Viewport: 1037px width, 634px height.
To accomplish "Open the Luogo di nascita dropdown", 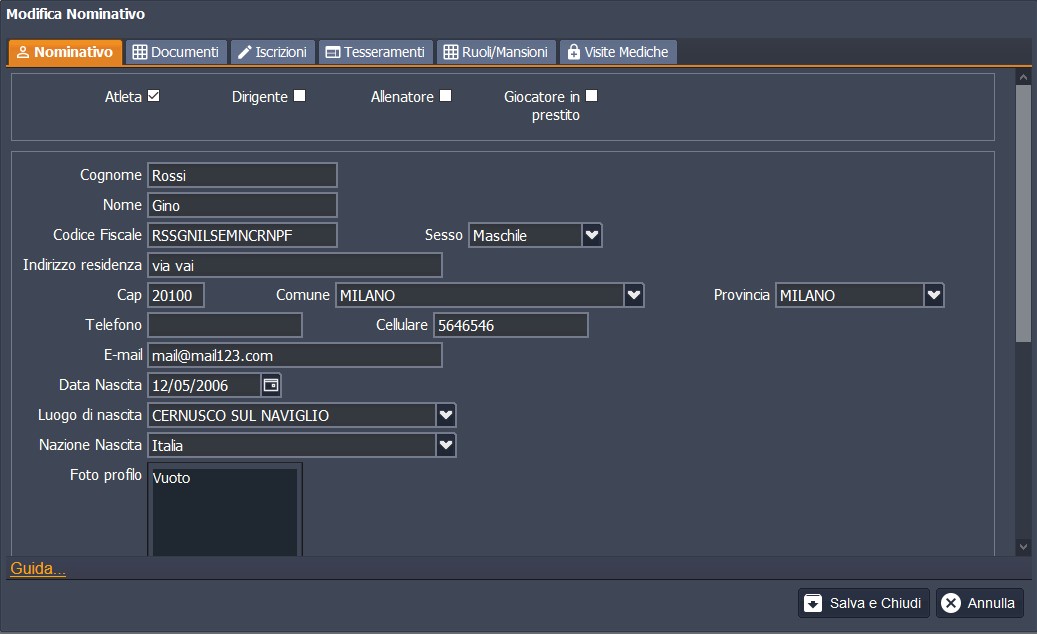I will (x=446, y=415).
